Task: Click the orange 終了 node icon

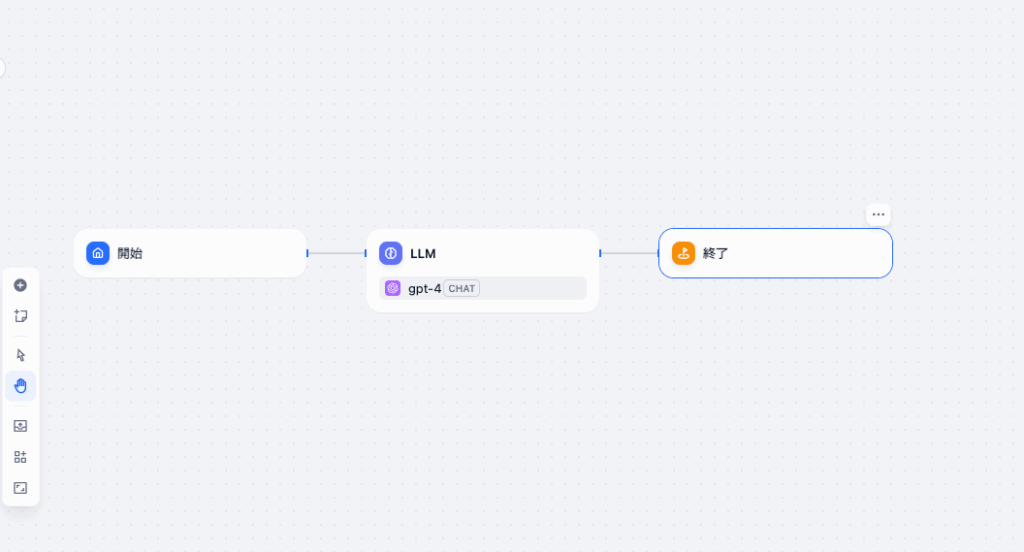Action: coord(683,253)
